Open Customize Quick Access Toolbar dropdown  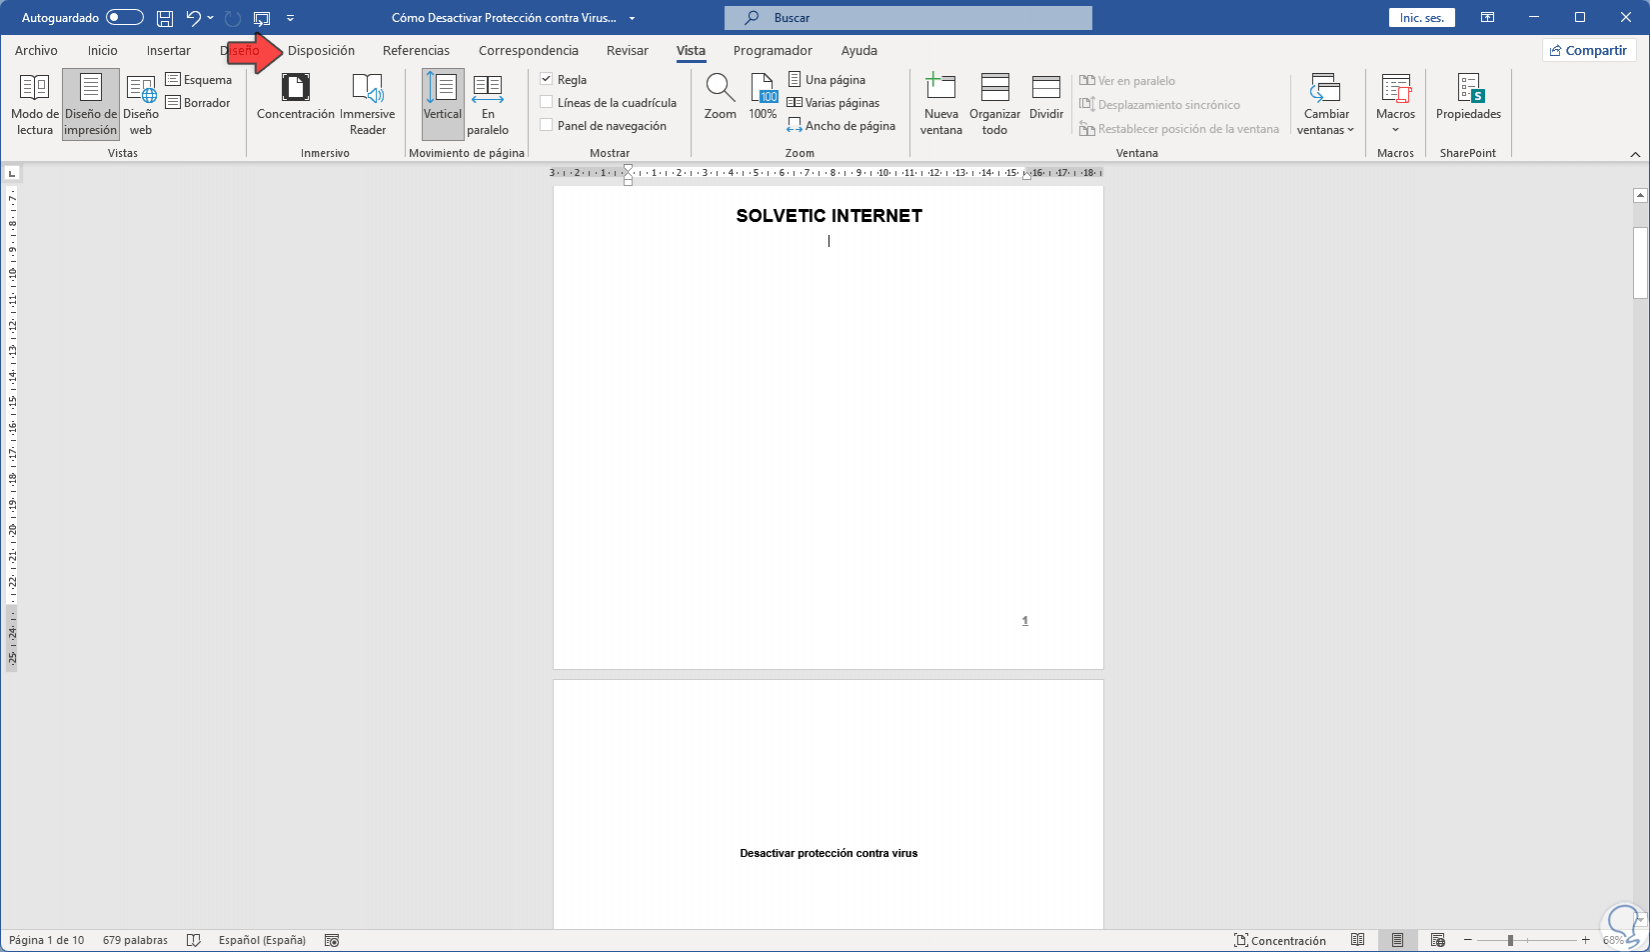click(290, 18)
